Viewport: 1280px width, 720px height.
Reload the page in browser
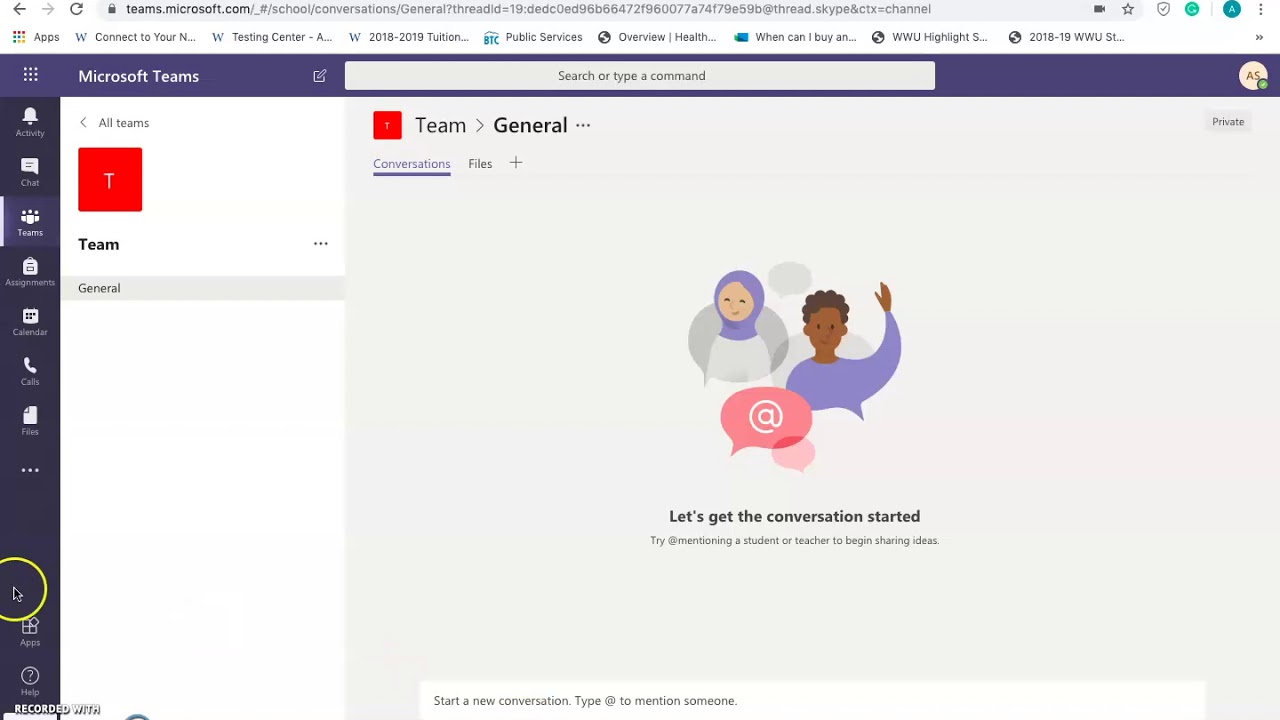(76, 9)
